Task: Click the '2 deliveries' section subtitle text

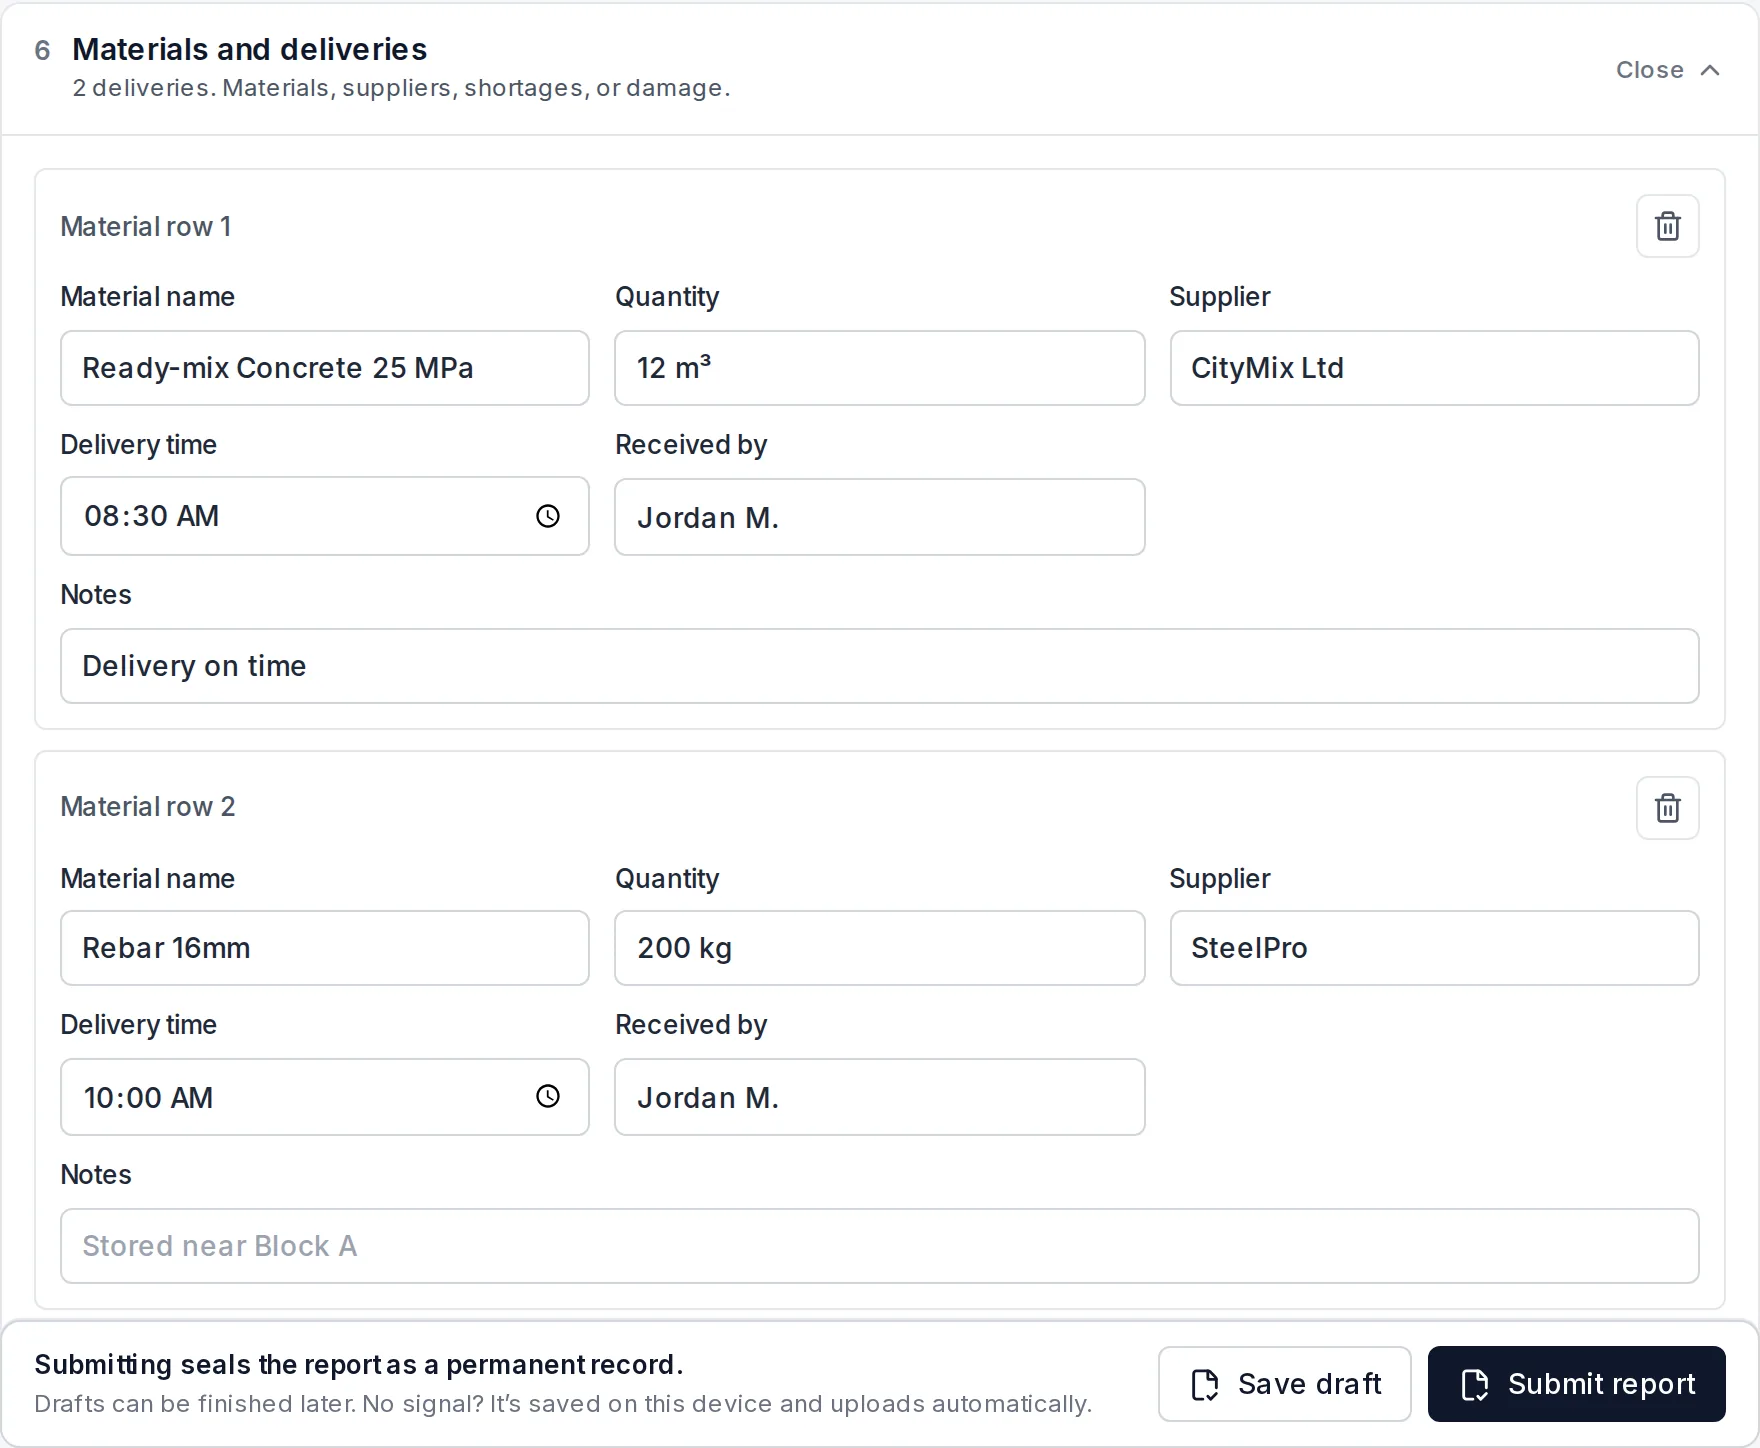Action: coord(401,88)
